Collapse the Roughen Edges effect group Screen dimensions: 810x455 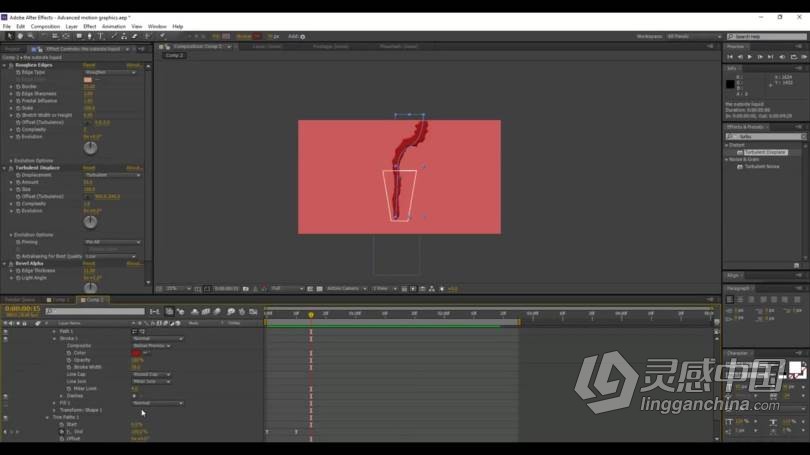tap(4, 65)
